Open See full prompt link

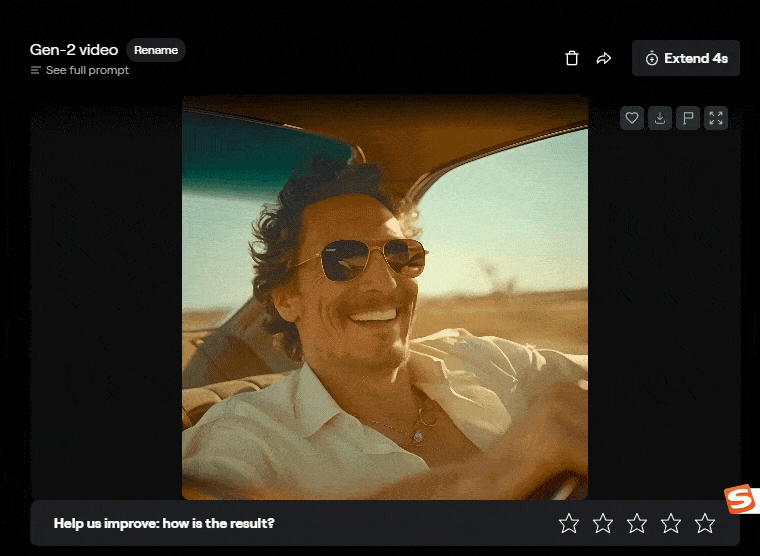pyautogui.click(x=80, y=70)
